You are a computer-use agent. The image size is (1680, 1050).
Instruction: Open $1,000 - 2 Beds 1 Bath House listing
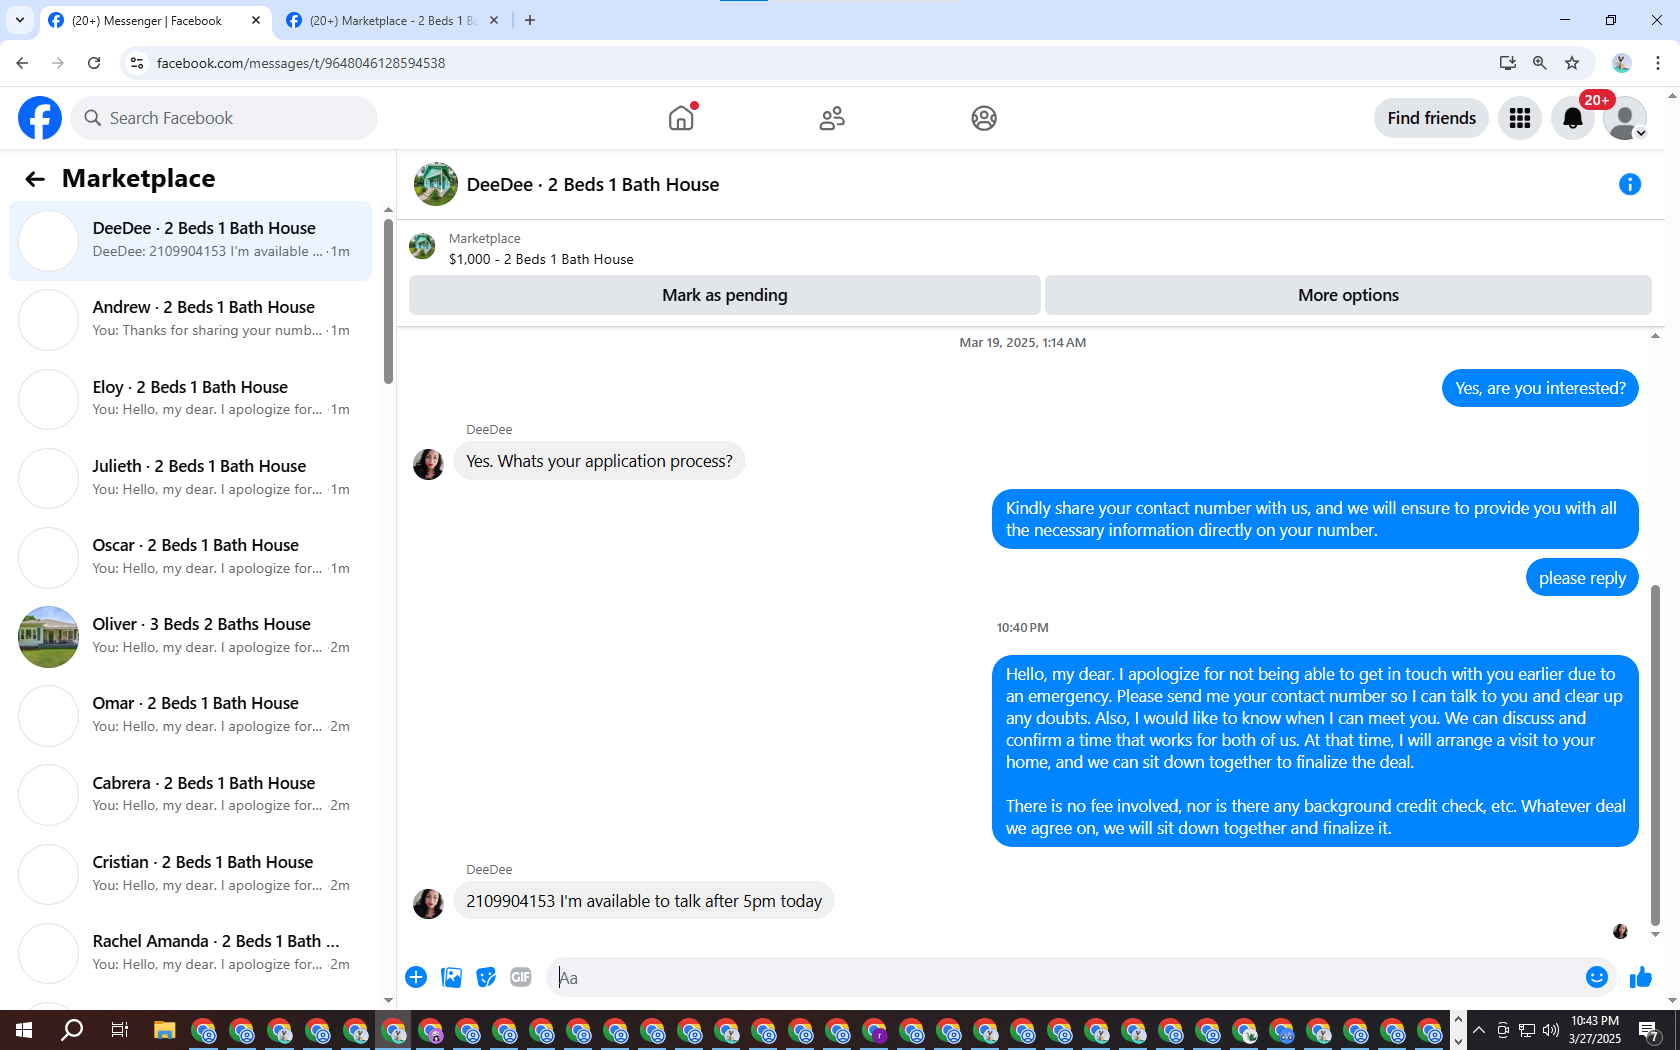pyautogui.click(x=541, y=259)
